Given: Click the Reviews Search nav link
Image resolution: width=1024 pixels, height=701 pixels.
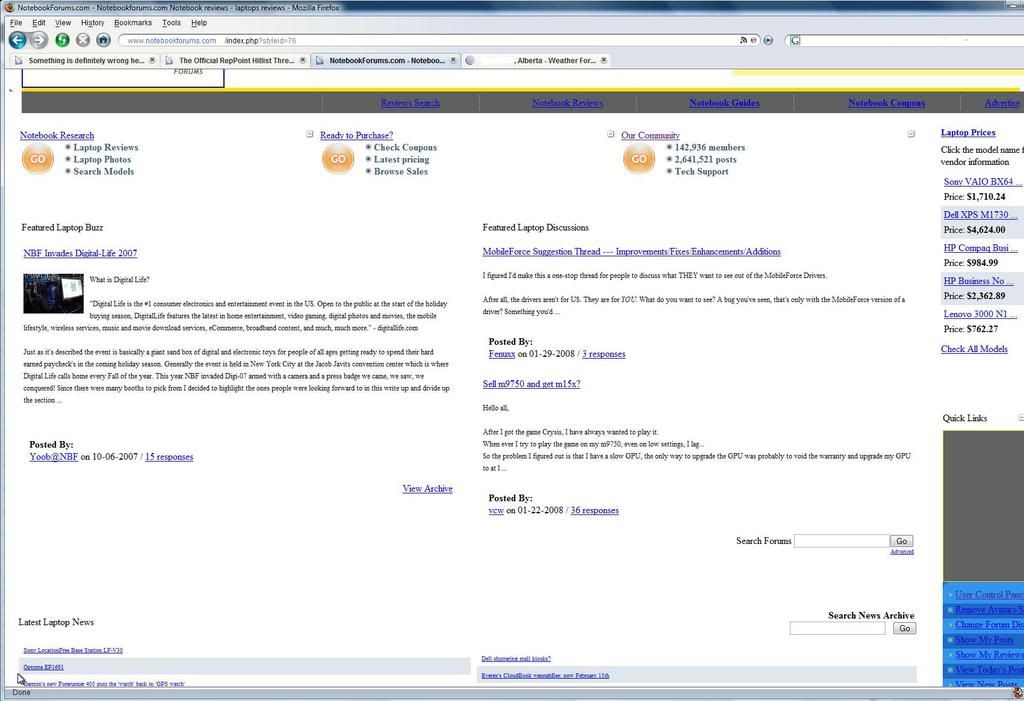Looking at the screenshot, I should point(410,103).
